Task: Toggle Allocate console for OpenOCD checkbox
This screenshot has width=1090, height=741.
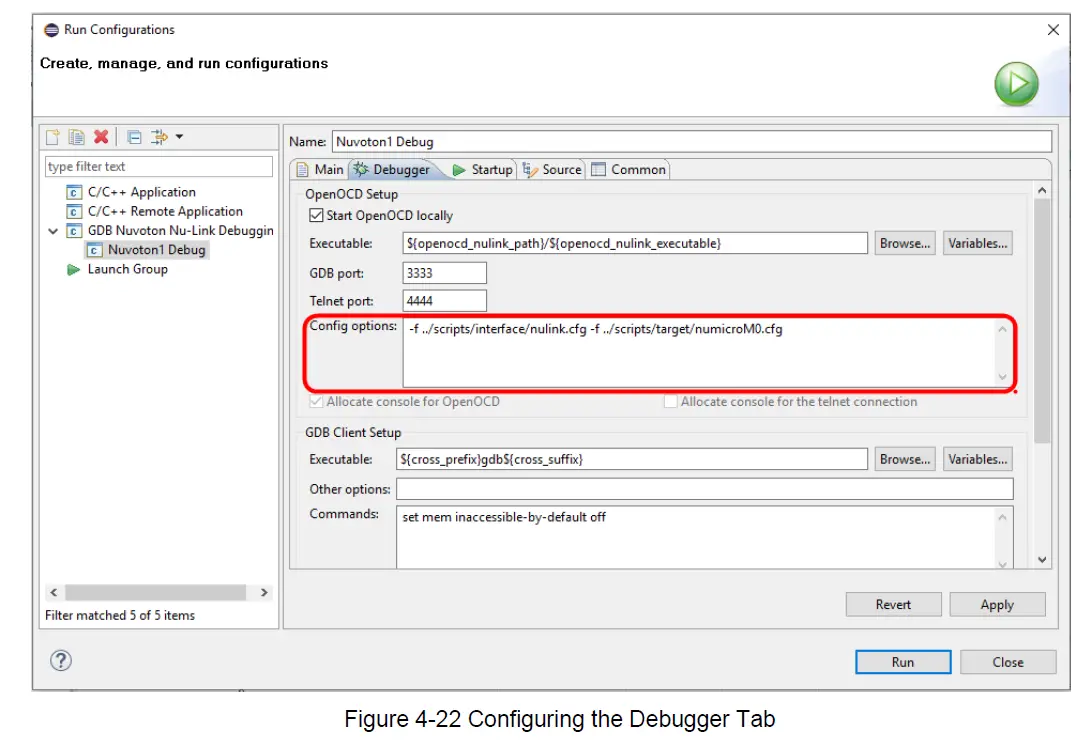Action: pyautogui.click(x=316, y=402)
